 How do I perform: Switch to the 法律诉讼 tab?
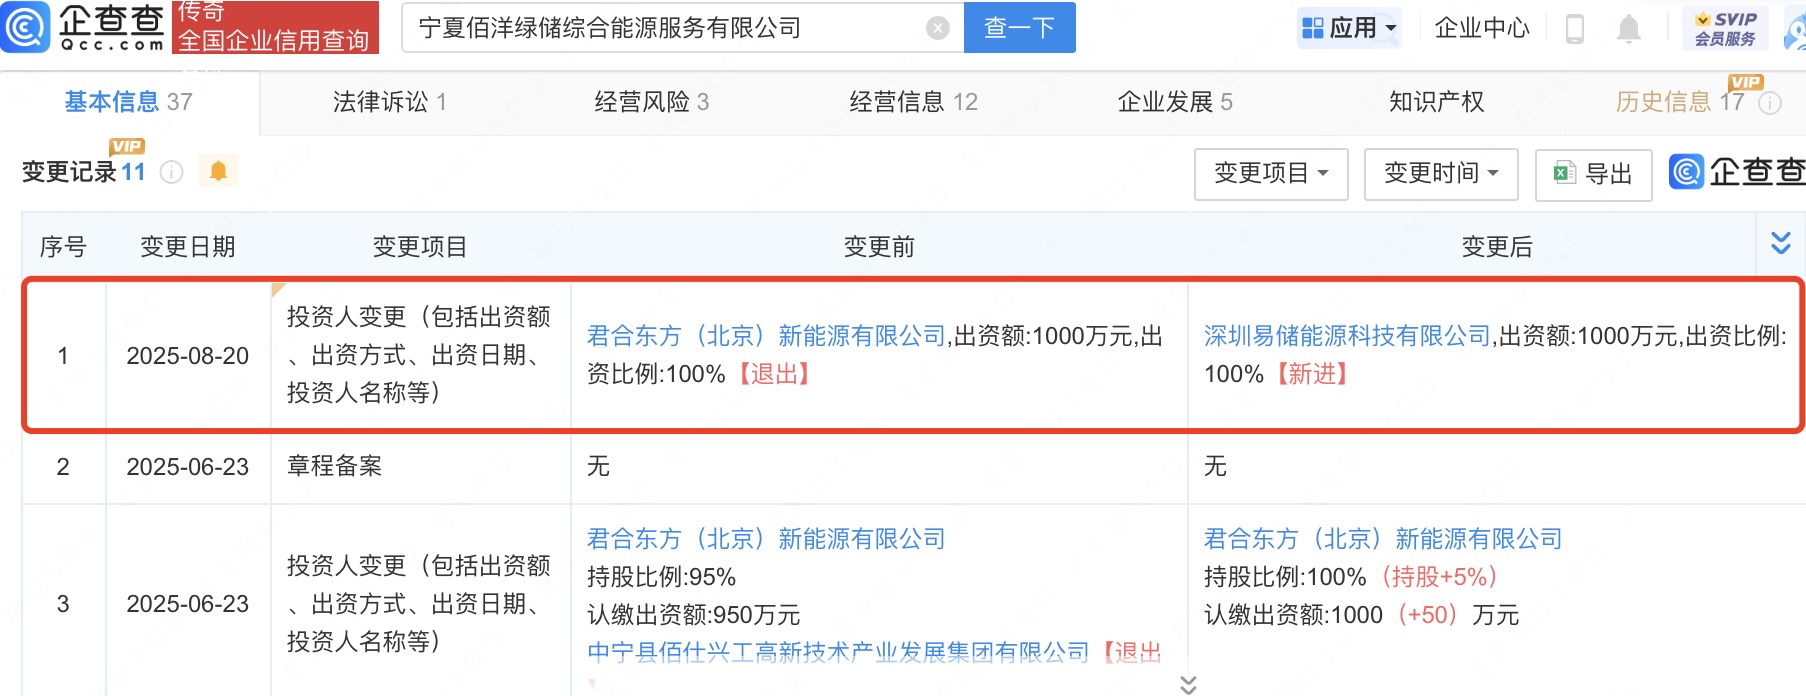(x=390, y=102)
